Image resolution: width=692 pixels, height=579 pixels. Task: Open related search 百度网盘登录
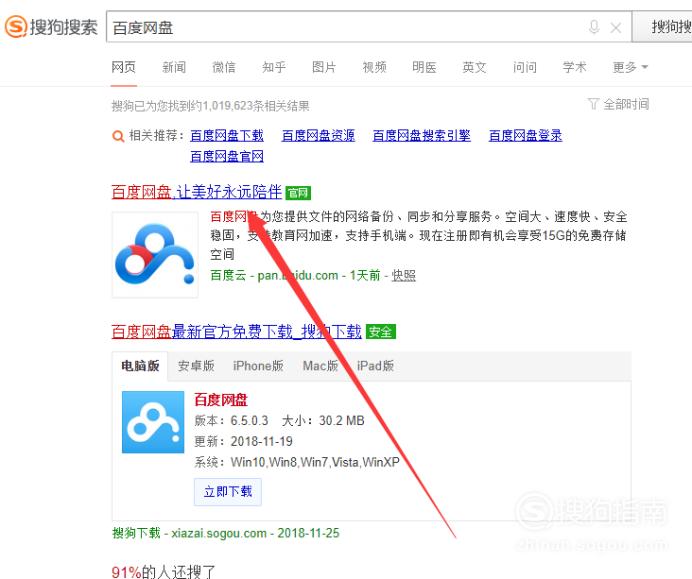[x=525, y=135]
